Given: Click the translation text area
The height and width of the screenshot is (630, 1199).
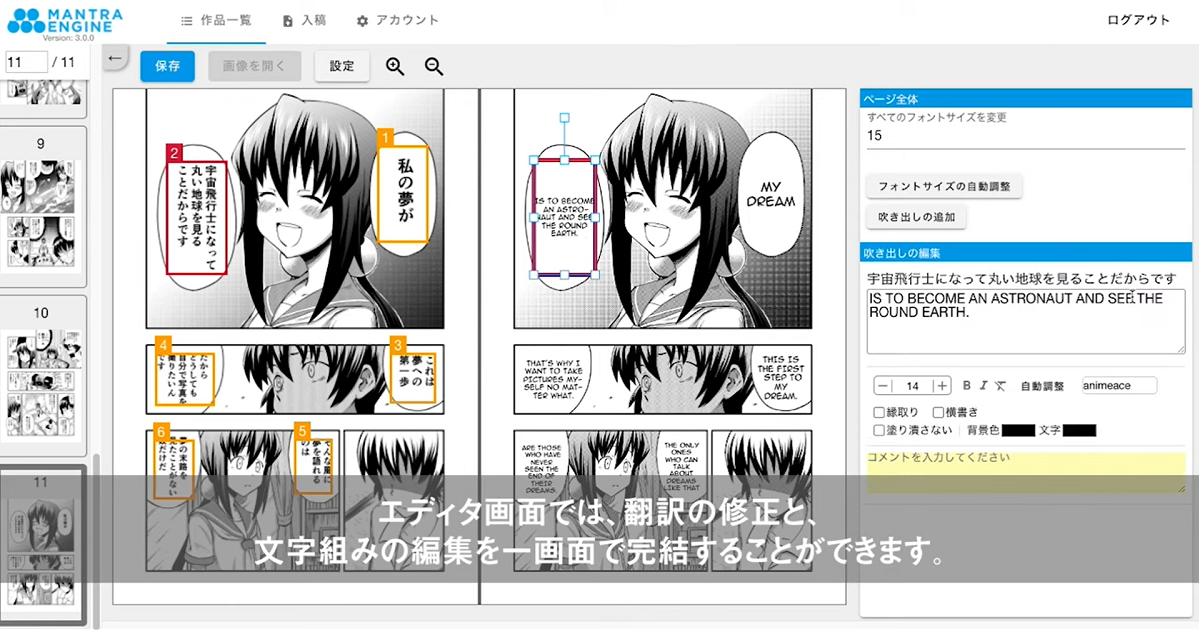Looking at the screenshot, I should (x=1025, y=321).
